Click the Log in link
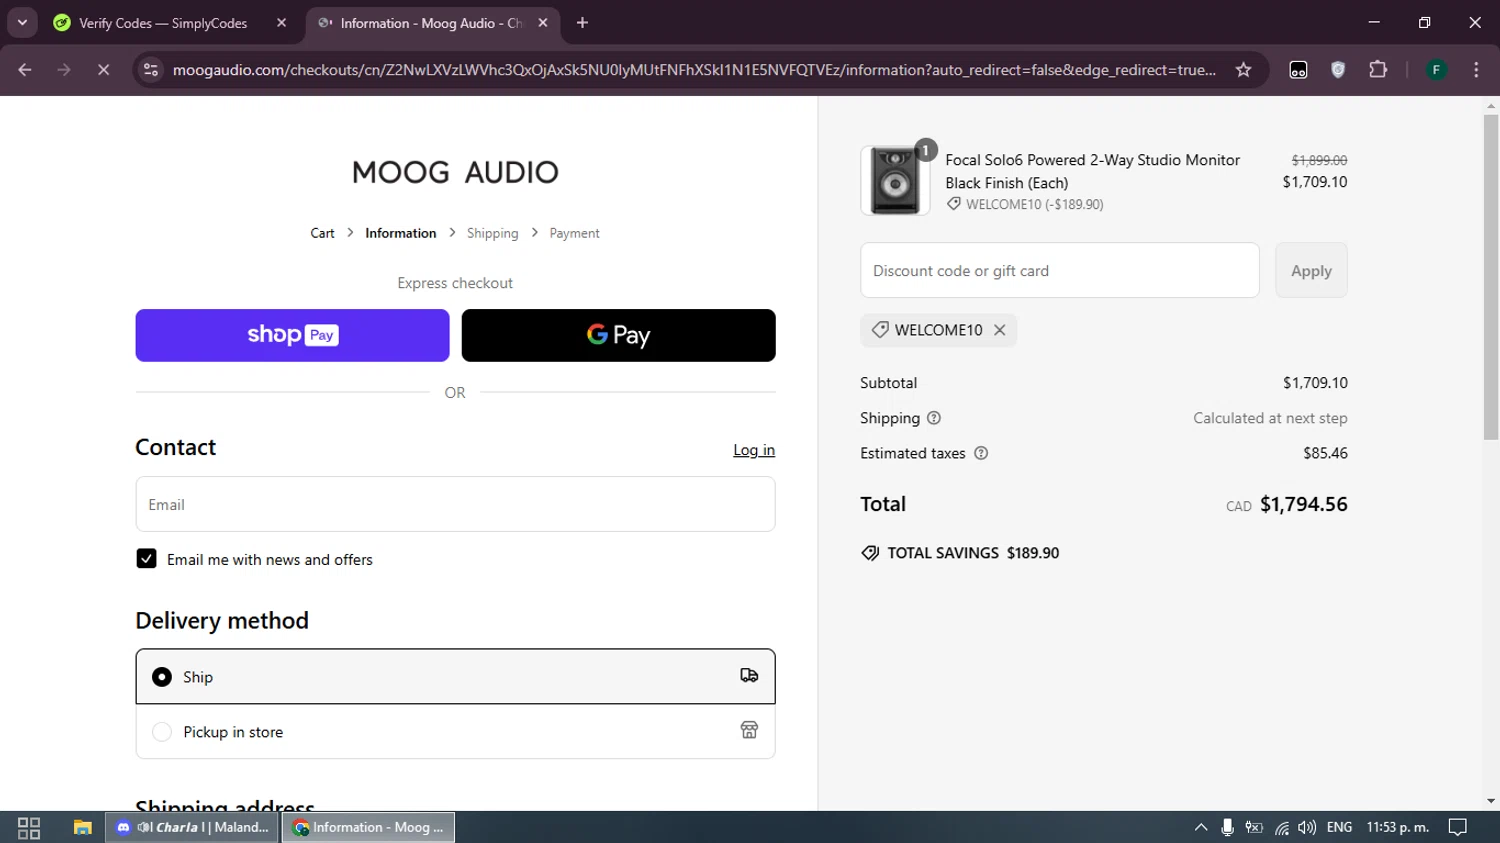This screenshot has width=1500, height=843. click(754, 450)
